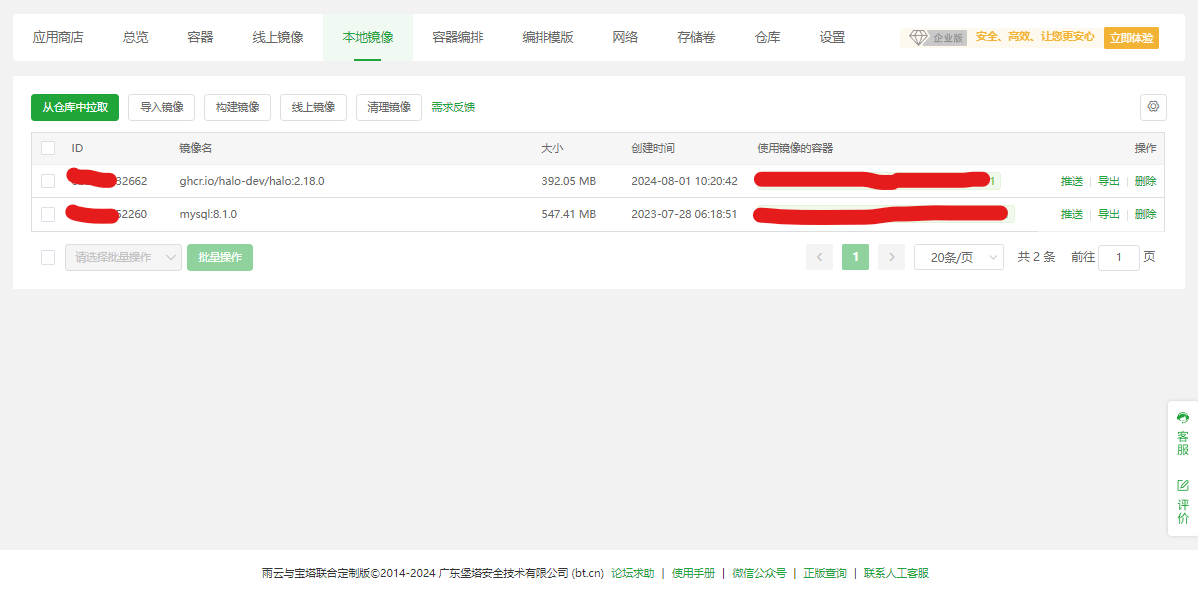Check the select-all images checkbox
Viewport: 1198px width, 596px height.
tap(47, 147)
